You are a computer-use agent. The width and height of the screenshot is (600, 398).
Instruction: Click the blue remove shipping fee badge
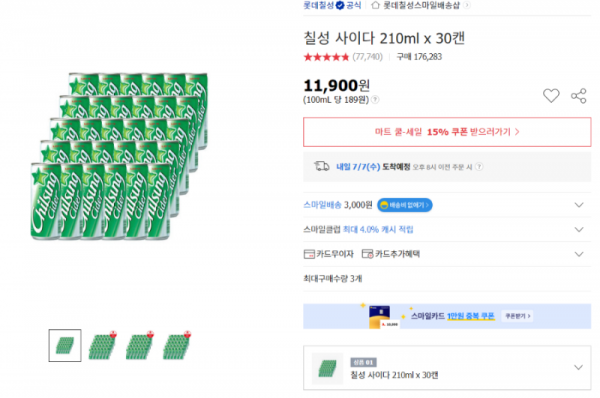tap(405, 205)
